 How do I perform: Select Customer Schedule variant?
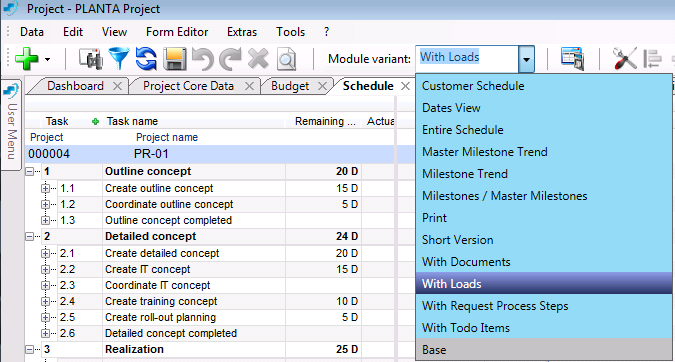pyautogui.click(x=544, y=86)
